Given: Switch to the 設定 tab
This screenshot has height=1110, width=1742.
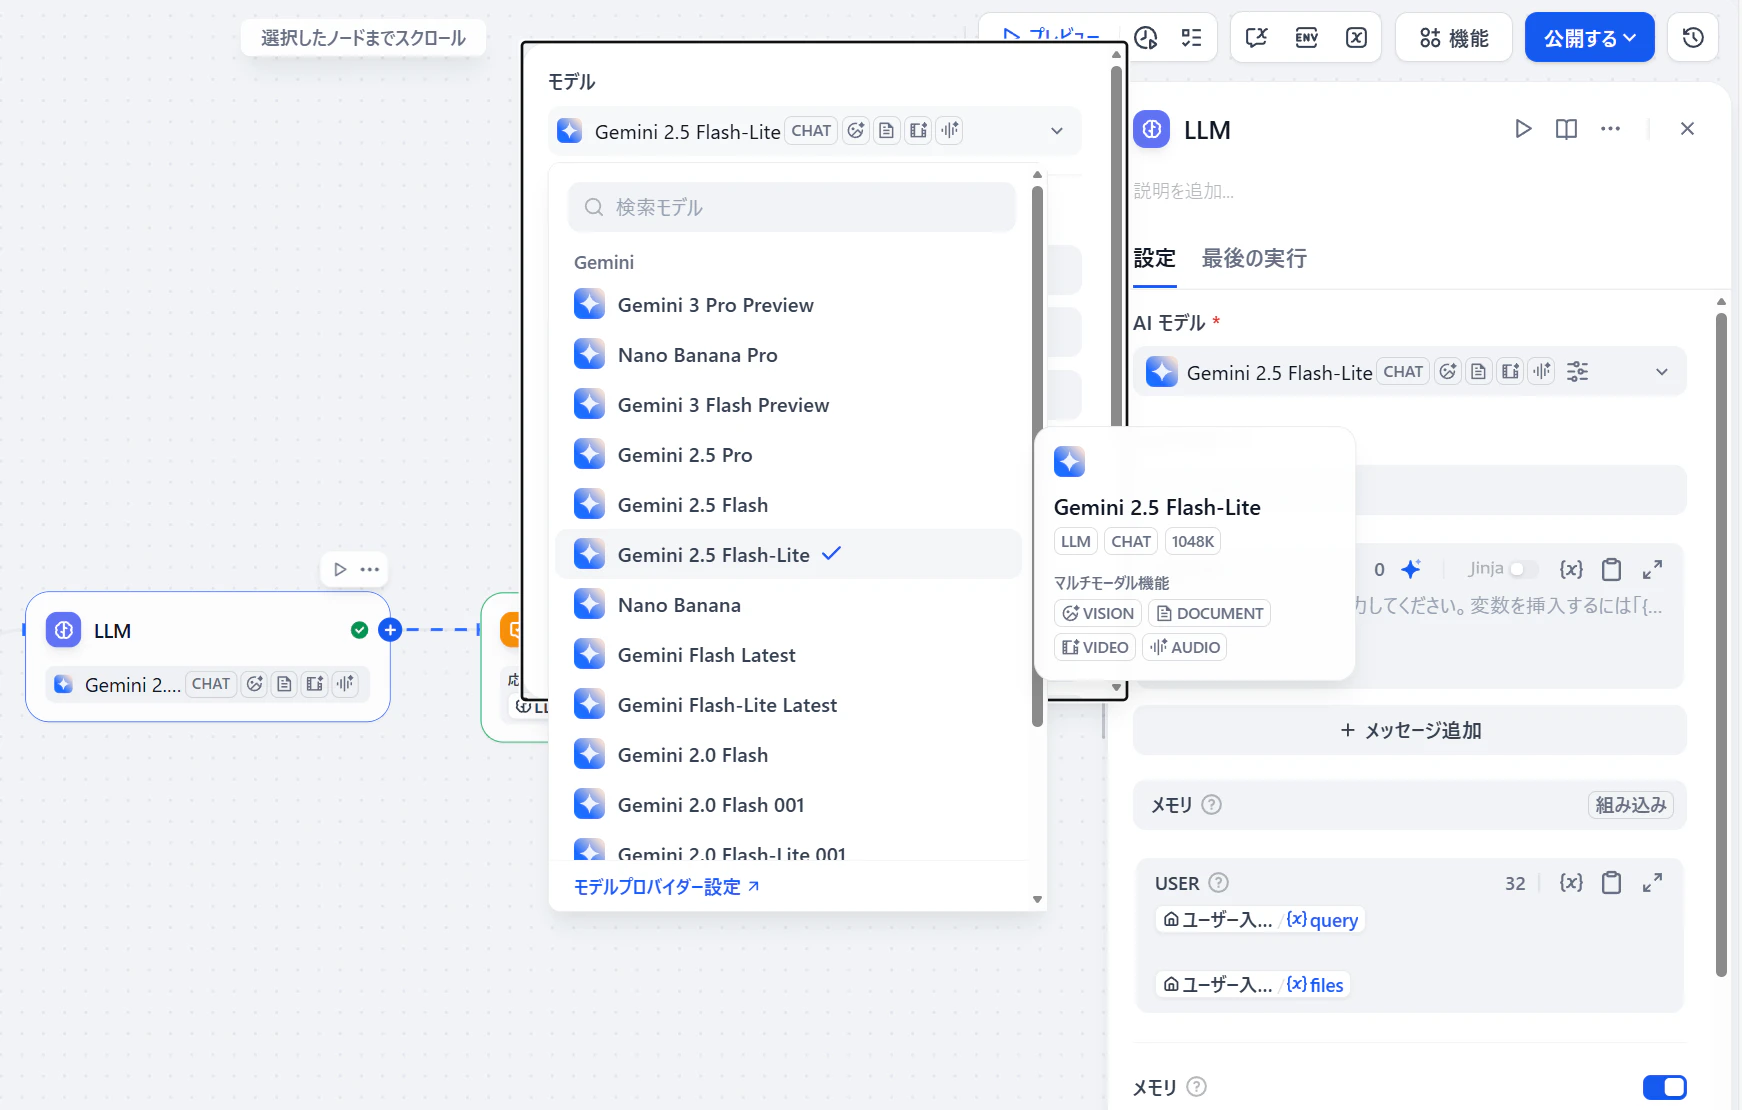Looking at the screenshot, I should point(1154,258).
